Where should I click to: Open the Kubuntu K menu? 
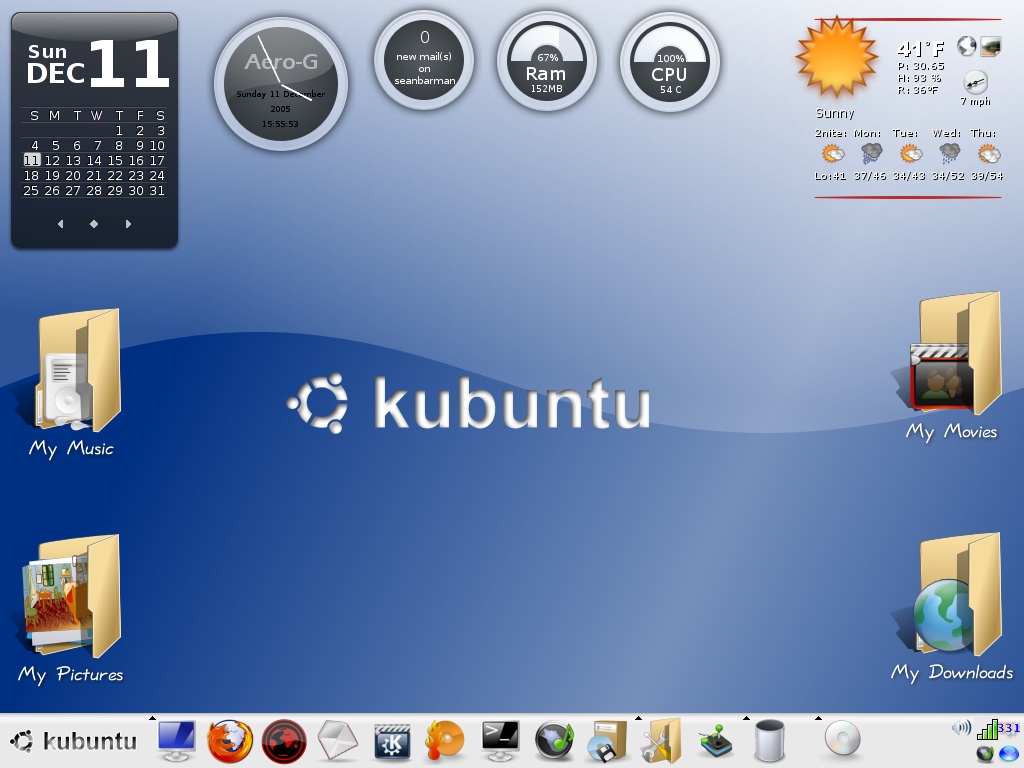click(x=73, y=741)
